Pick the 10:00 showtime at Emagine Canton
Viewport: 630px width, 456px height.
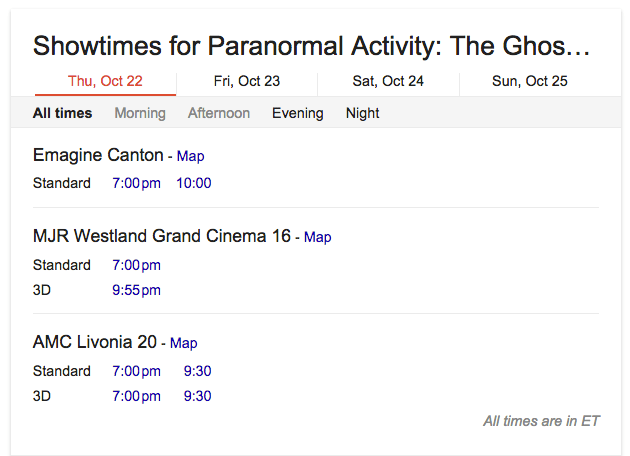click(194, 183)
